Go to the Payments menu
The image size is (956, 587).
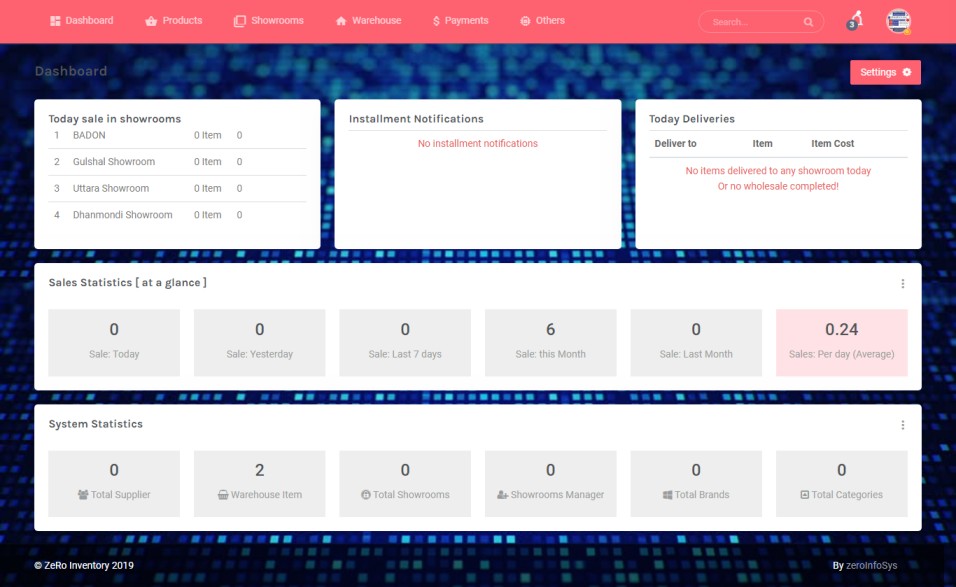(460, 21)
